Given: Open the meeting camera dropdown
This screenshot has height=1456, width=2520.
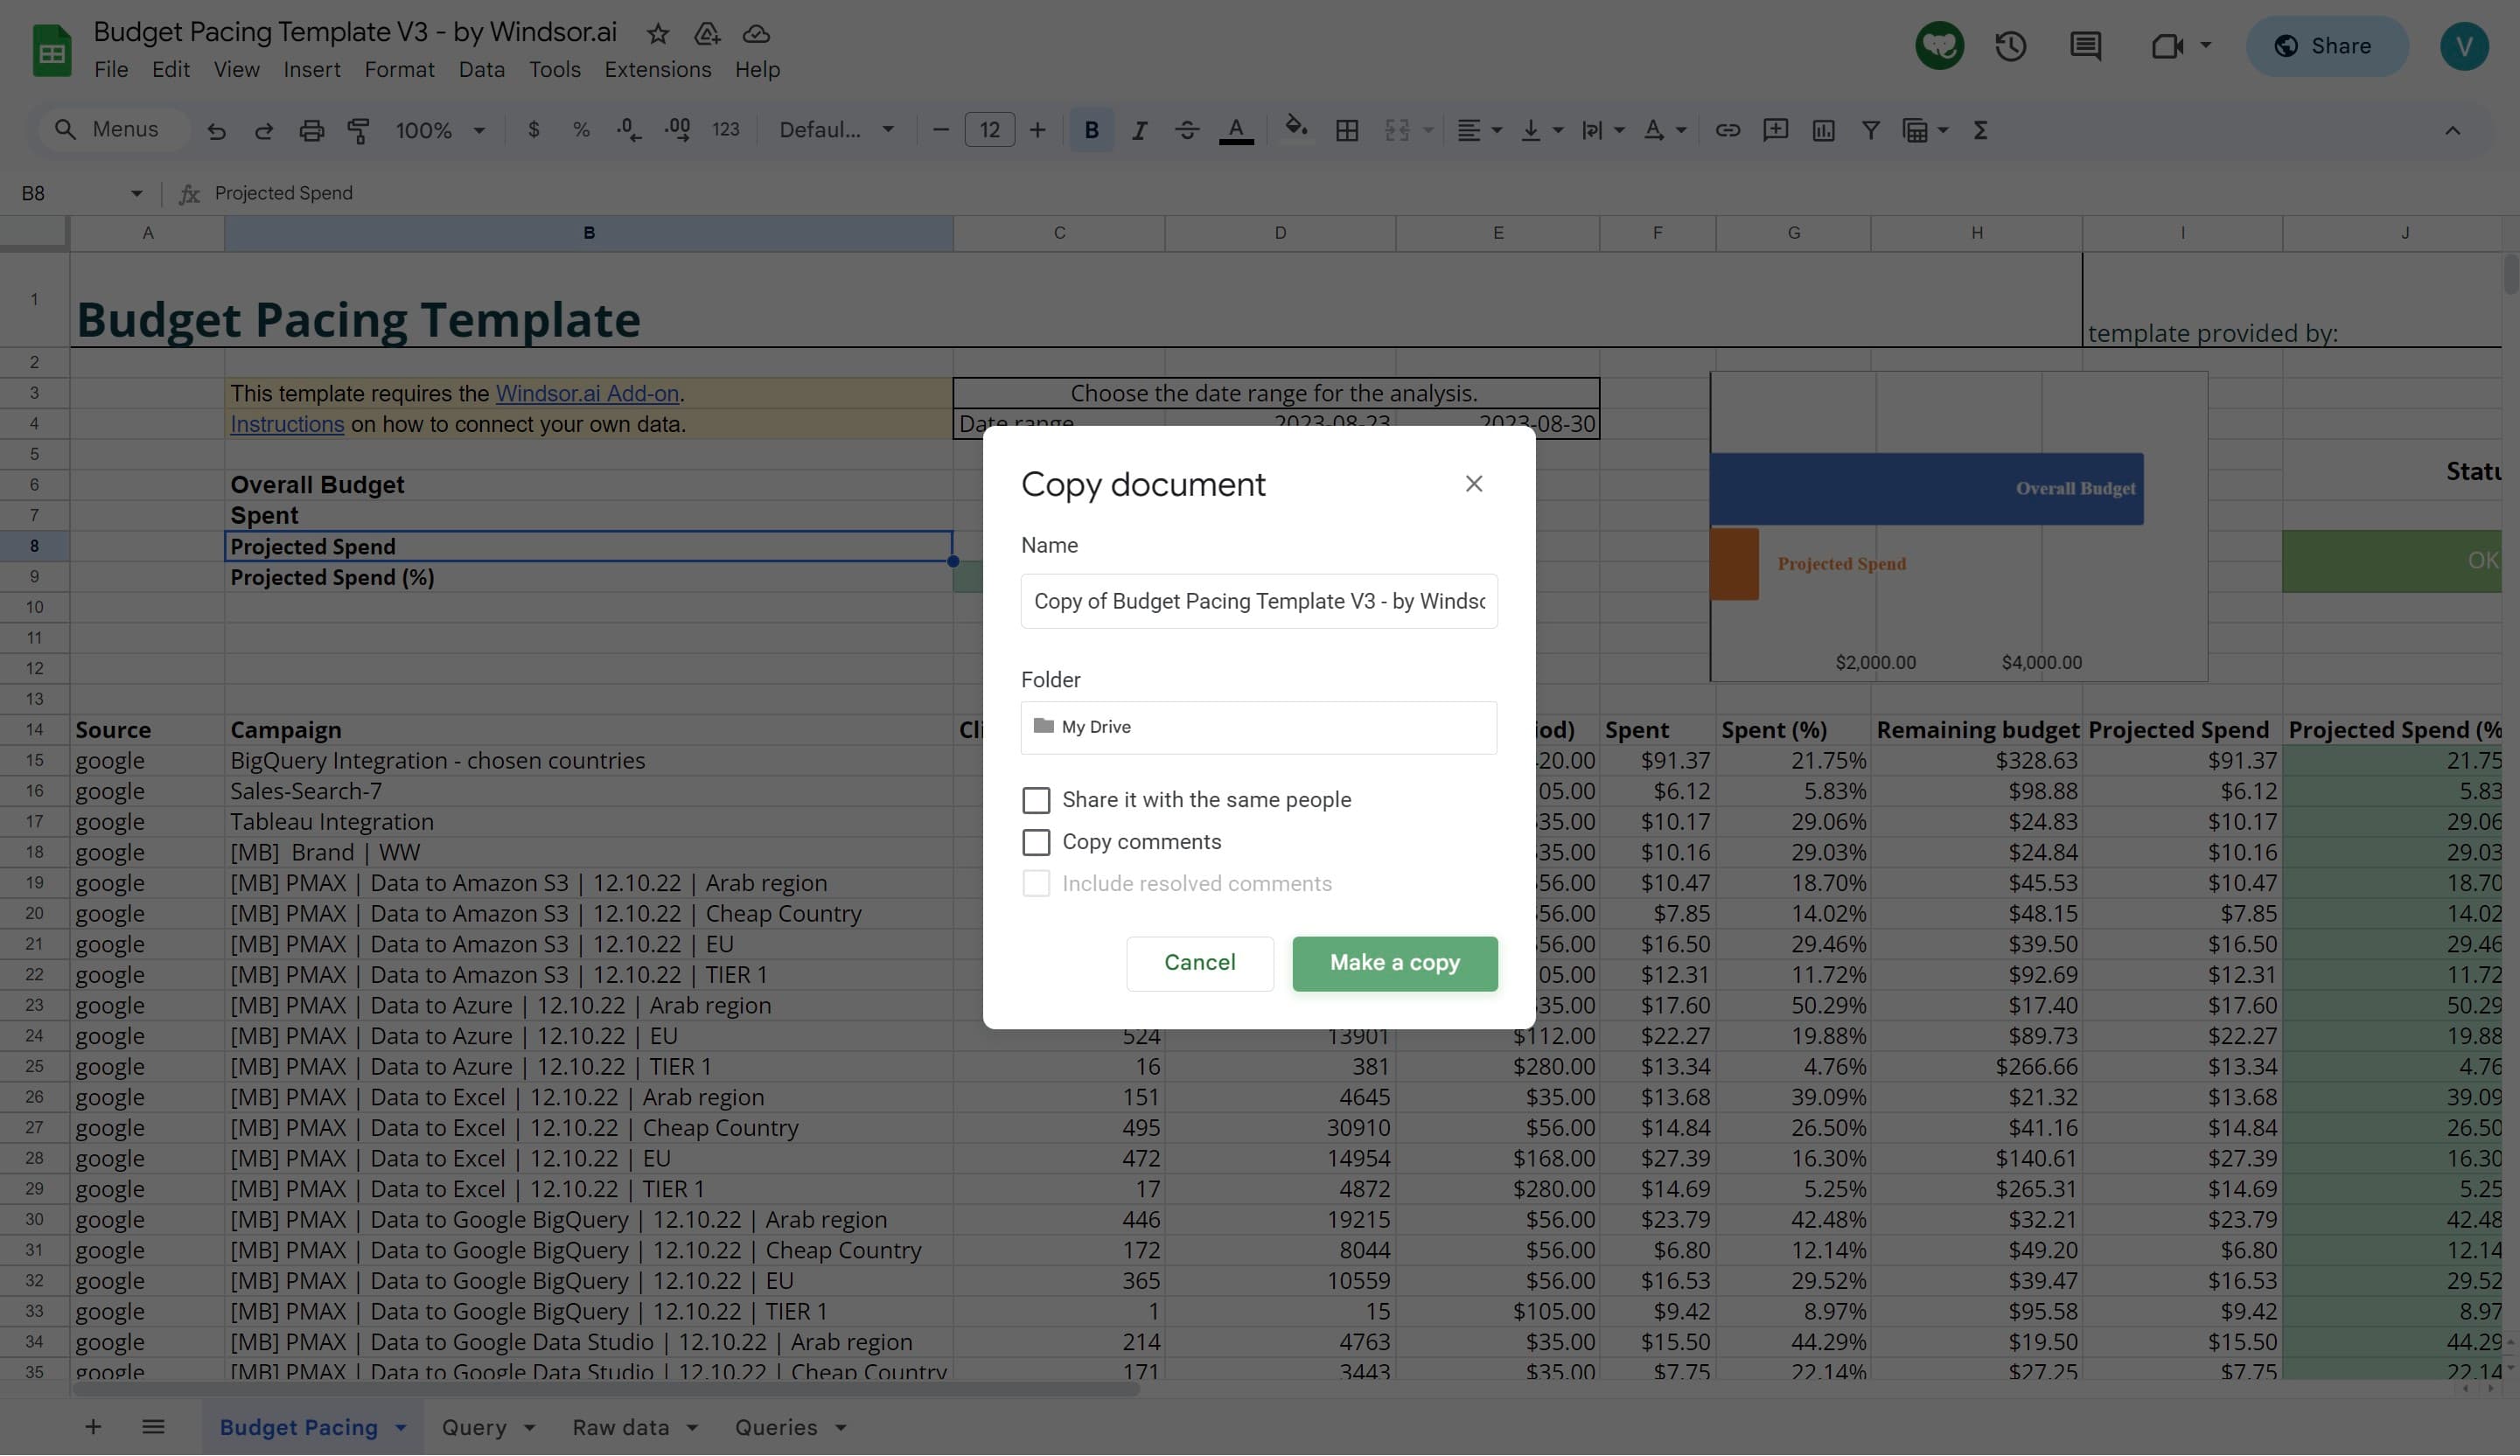Looking at the screenshot, I should 2206,46.
